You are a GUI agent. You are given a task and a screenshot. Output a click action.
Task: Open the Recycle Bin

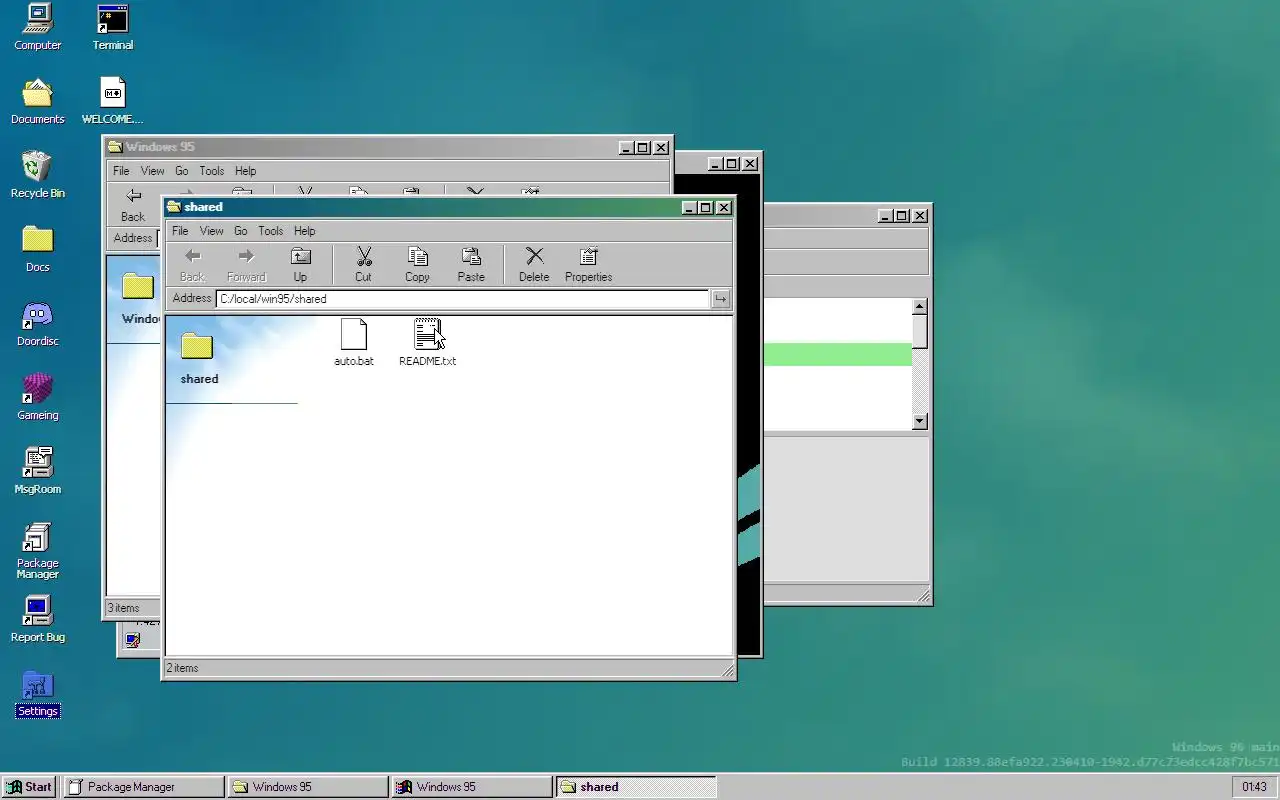coord(37,175)
